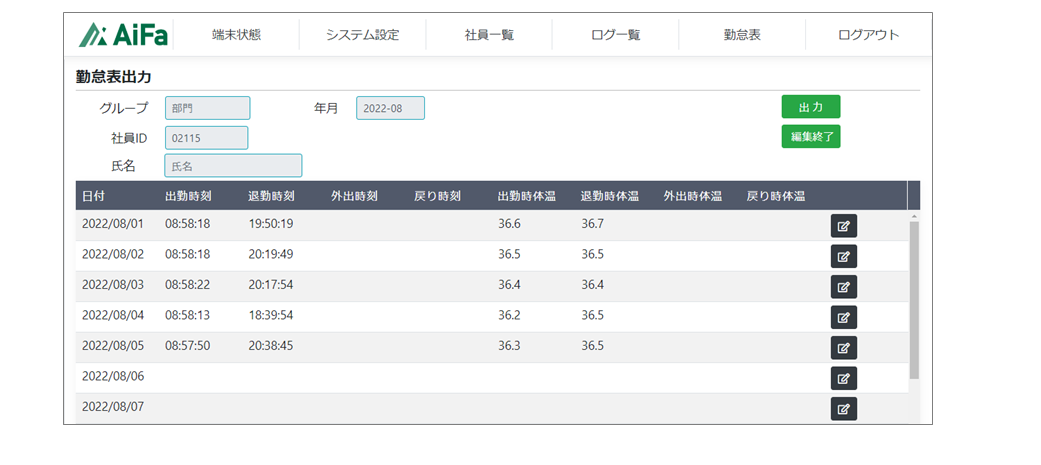This screenshot has width=1041, height=465.
Task: Click the table's vertical scrollbar
Action: point(913,300)
